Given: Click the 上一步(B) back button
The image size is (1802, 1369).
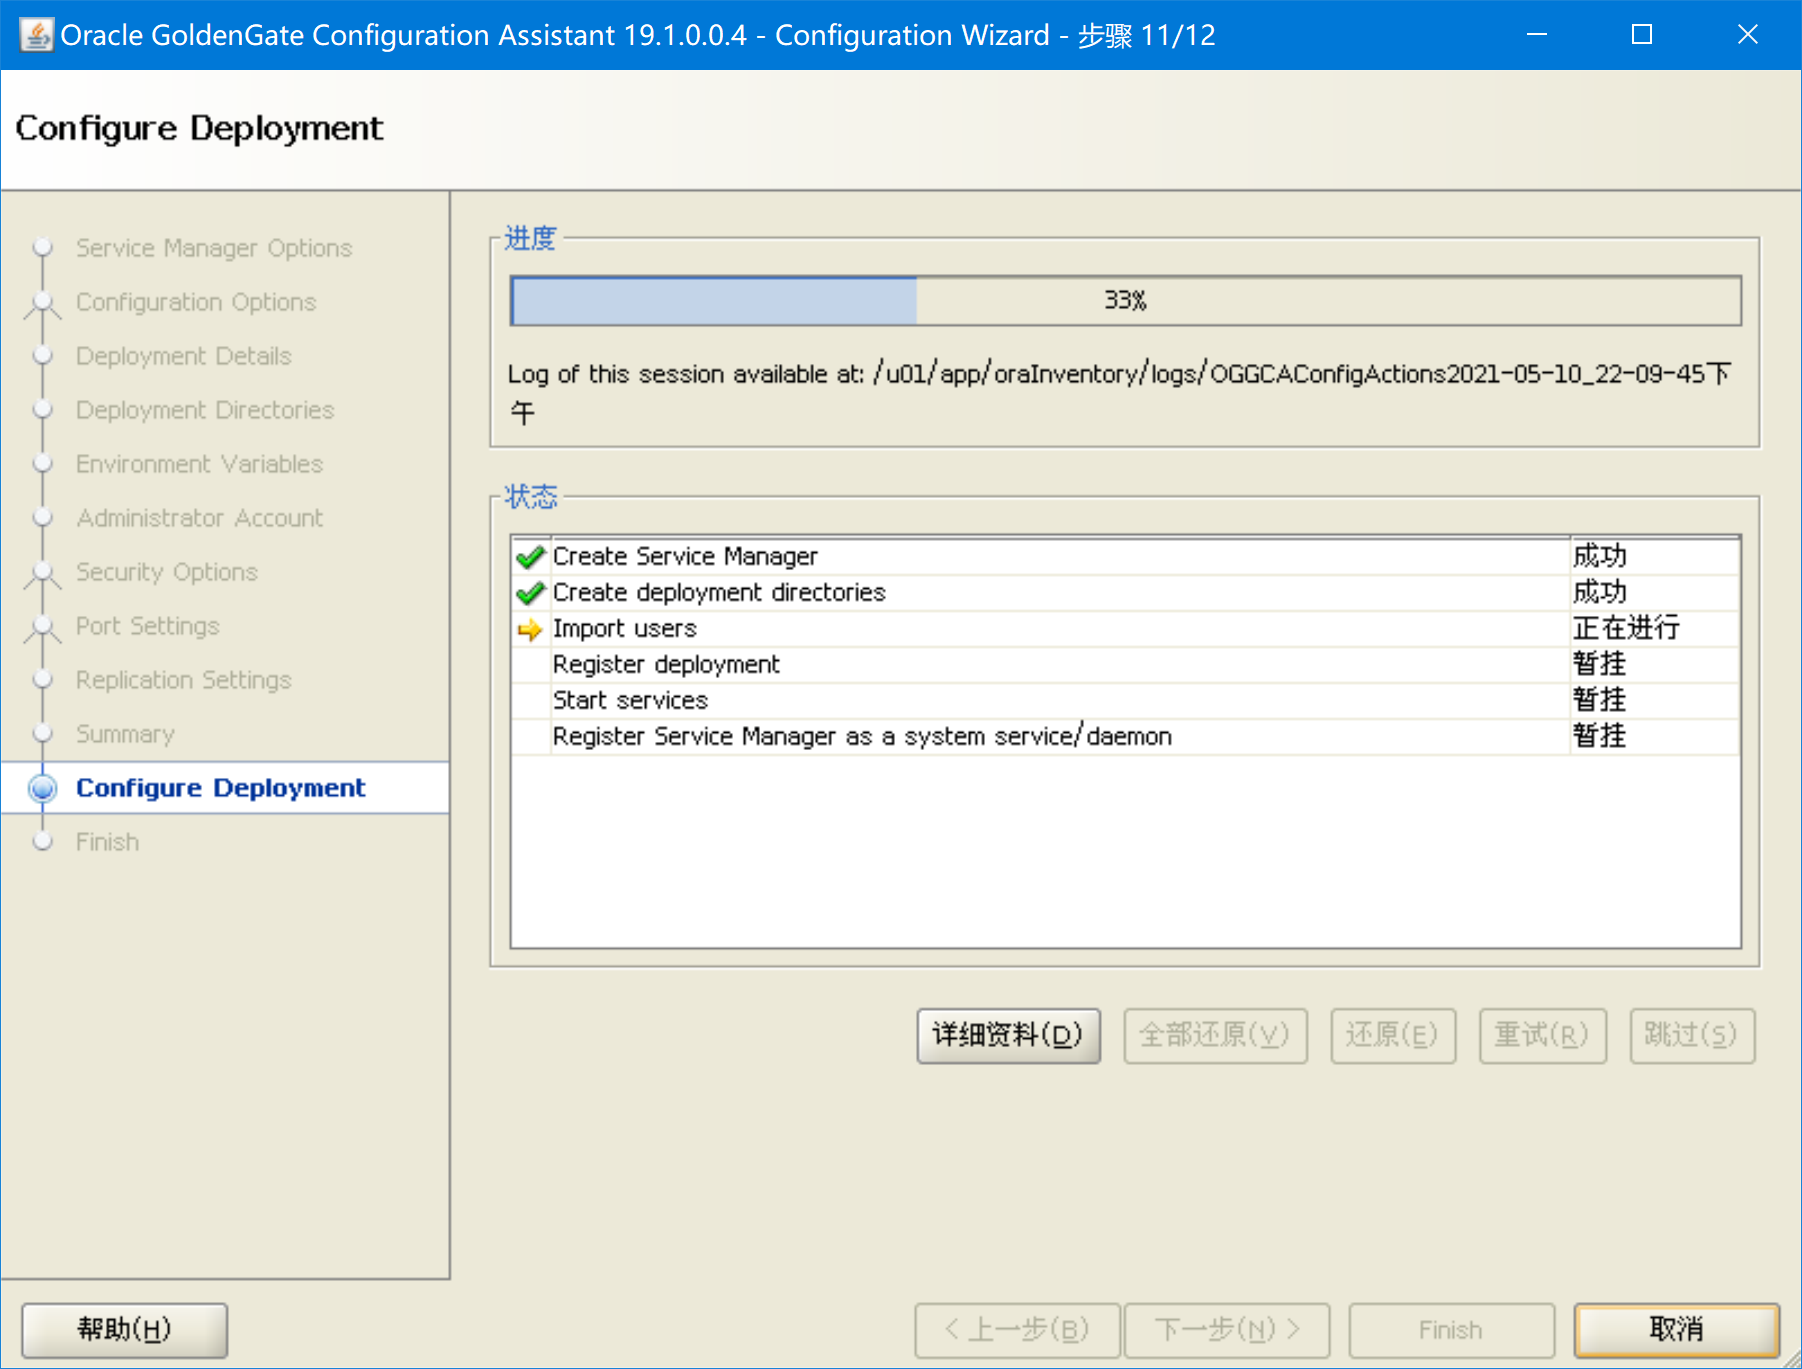Looking at the screenshot, I should coord(1017,1330).
